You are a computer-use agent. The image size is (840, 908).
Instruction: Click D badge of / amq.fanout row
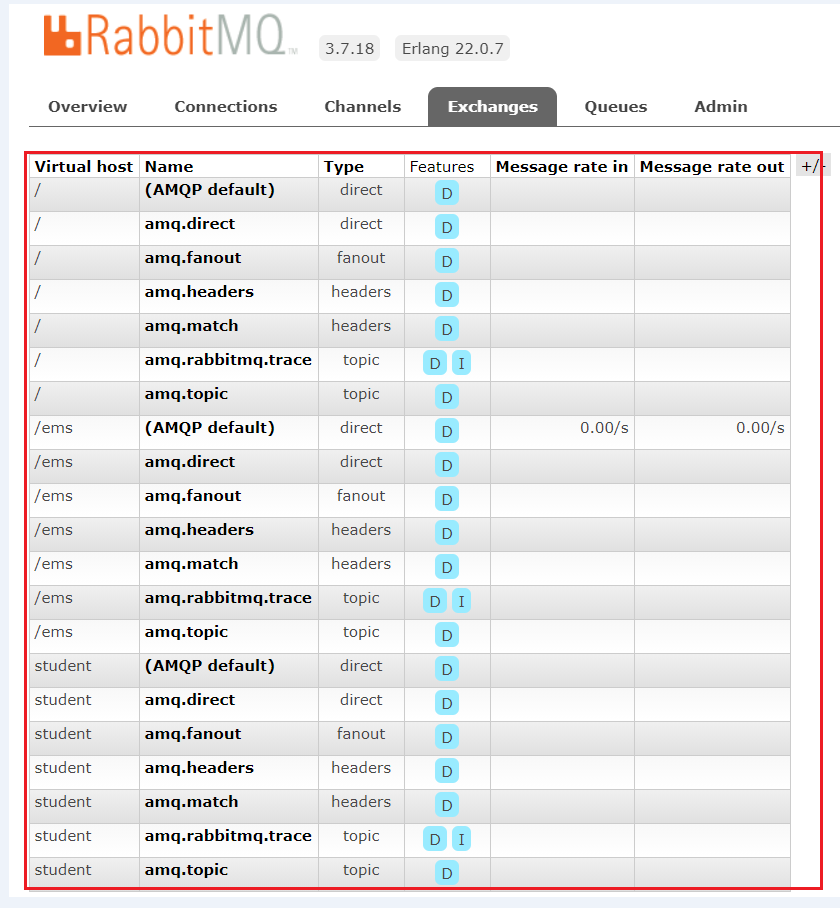pos(447,261)
